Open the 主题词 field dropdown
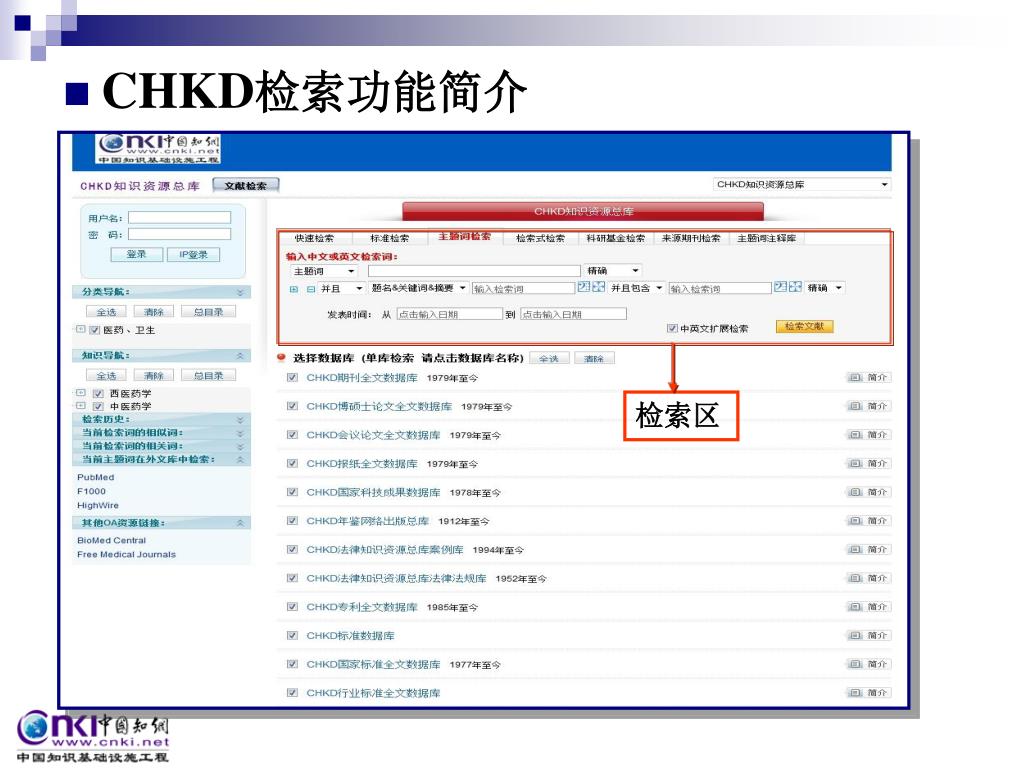This screenshot has height=768, width=1024. 323,271
